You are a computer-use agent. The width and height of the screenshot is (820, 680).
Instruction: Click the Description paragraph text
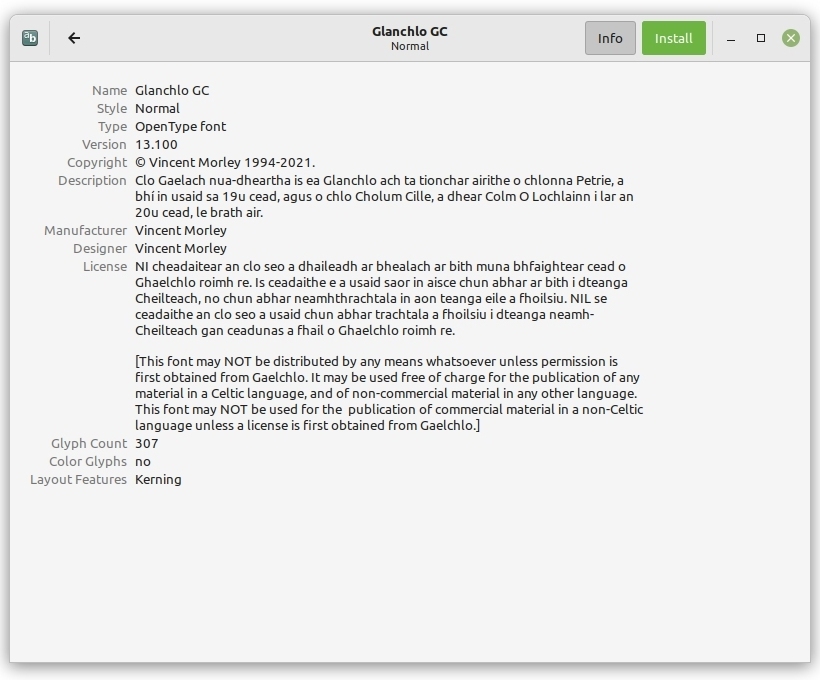pos(384,197)
